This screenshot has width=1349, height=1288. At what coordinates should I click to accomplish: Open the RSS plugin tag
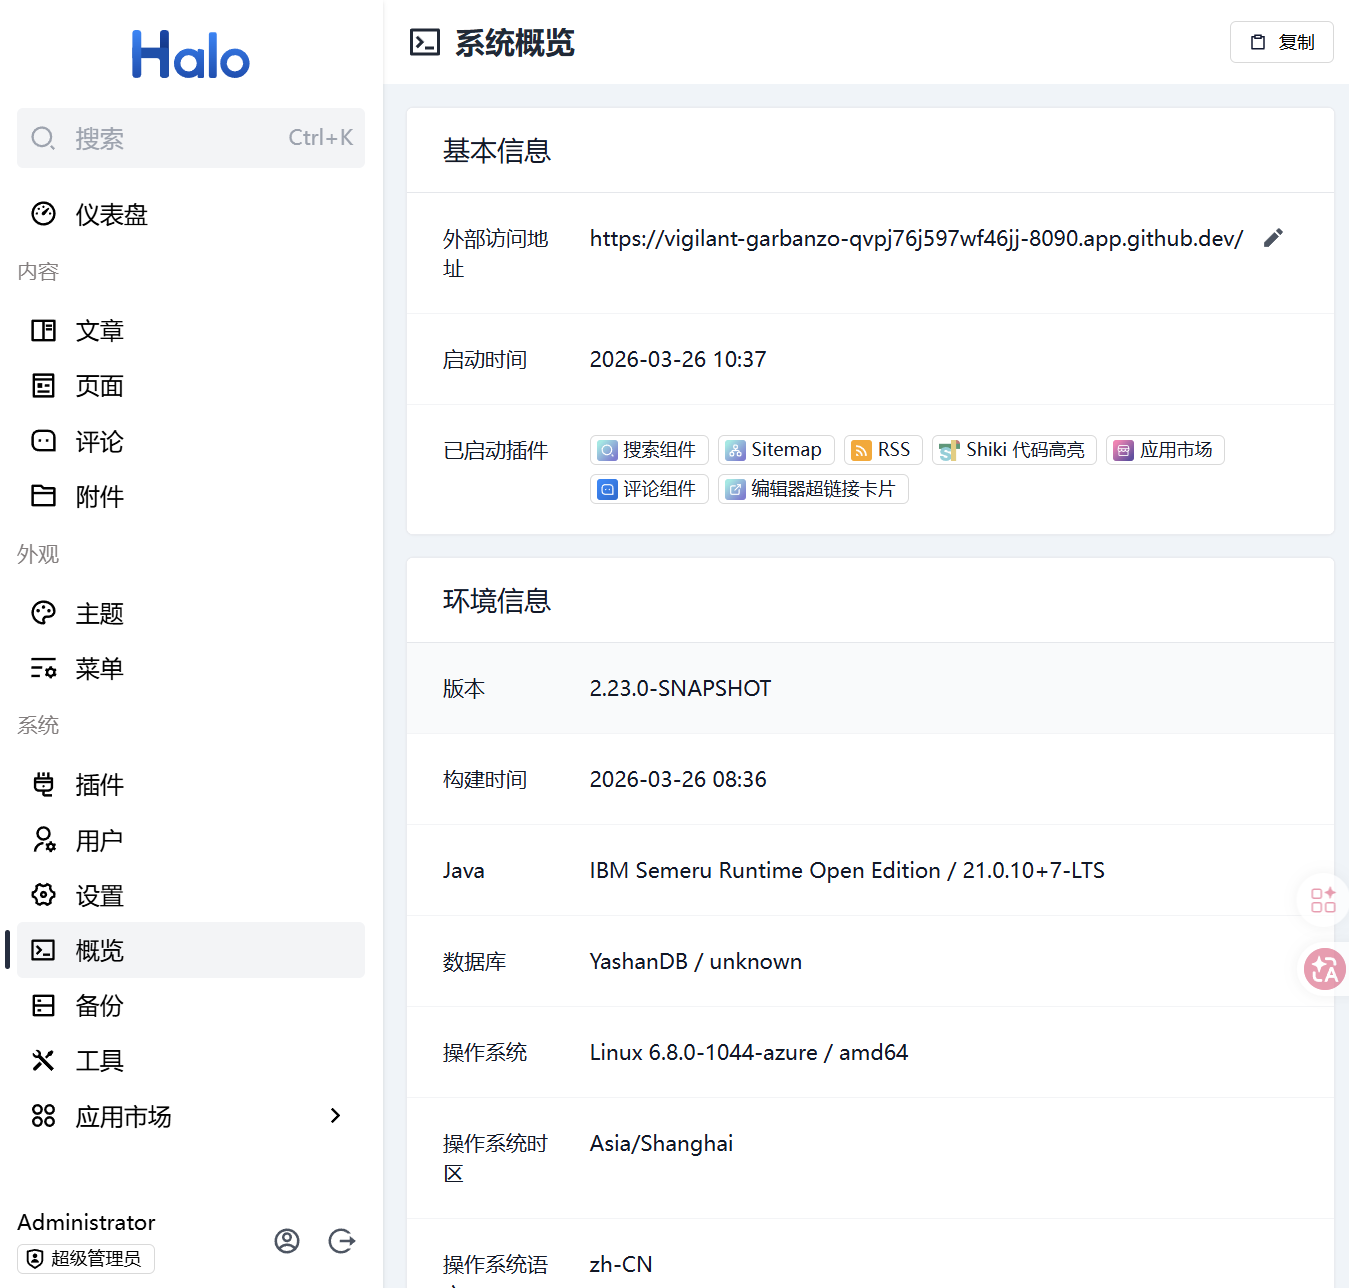882,450
